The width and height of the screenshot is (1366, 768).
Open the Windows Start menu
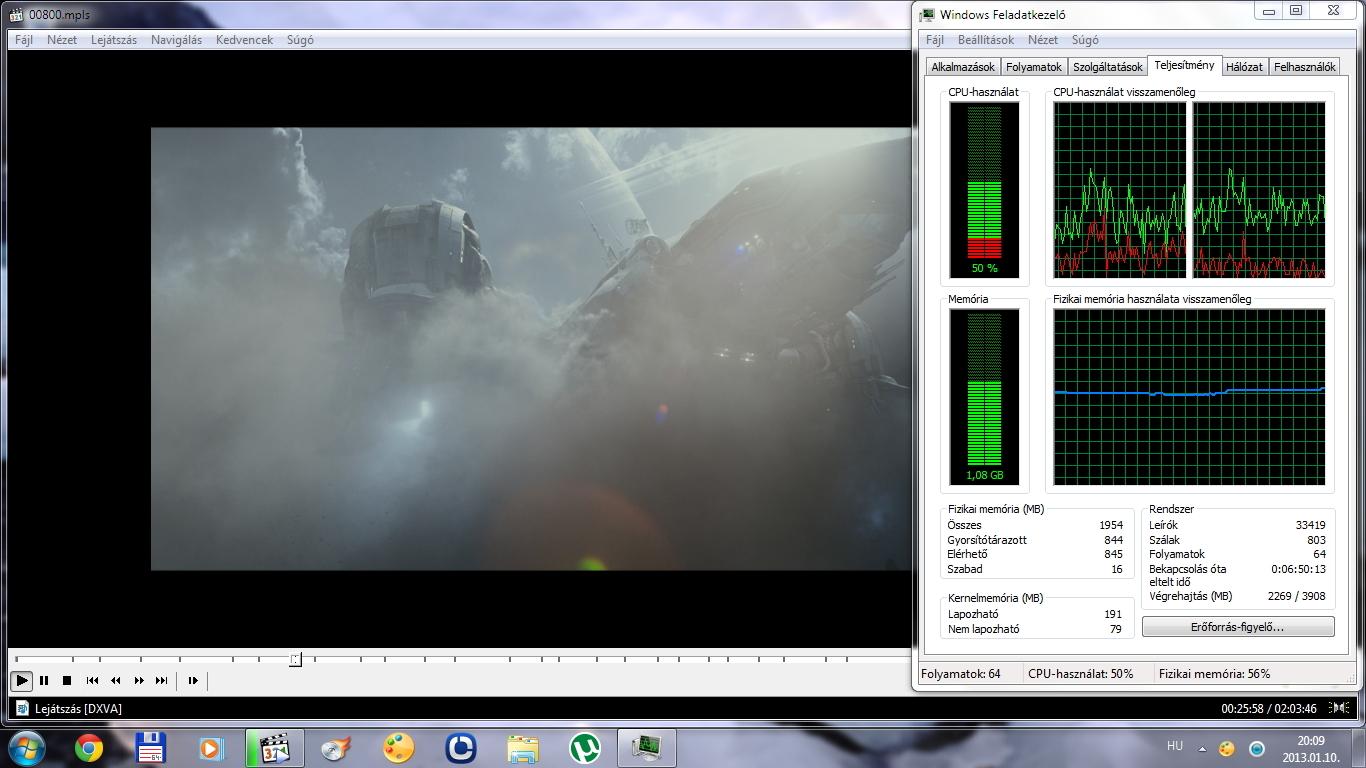(x=26, y=748)
